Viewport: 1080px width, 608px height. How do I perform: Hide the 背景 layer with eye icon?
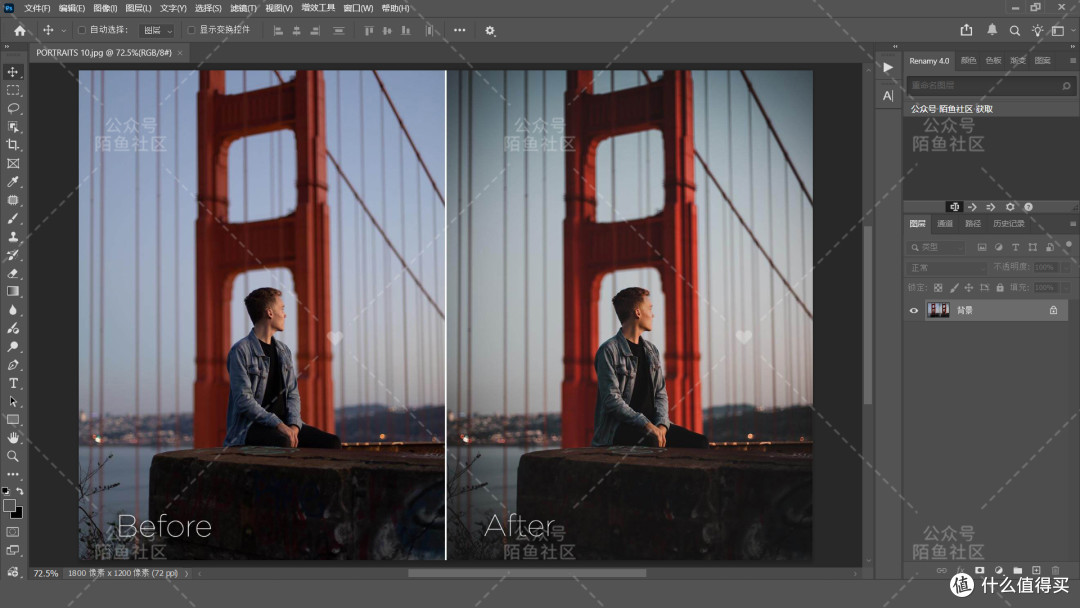coord(914,311)
